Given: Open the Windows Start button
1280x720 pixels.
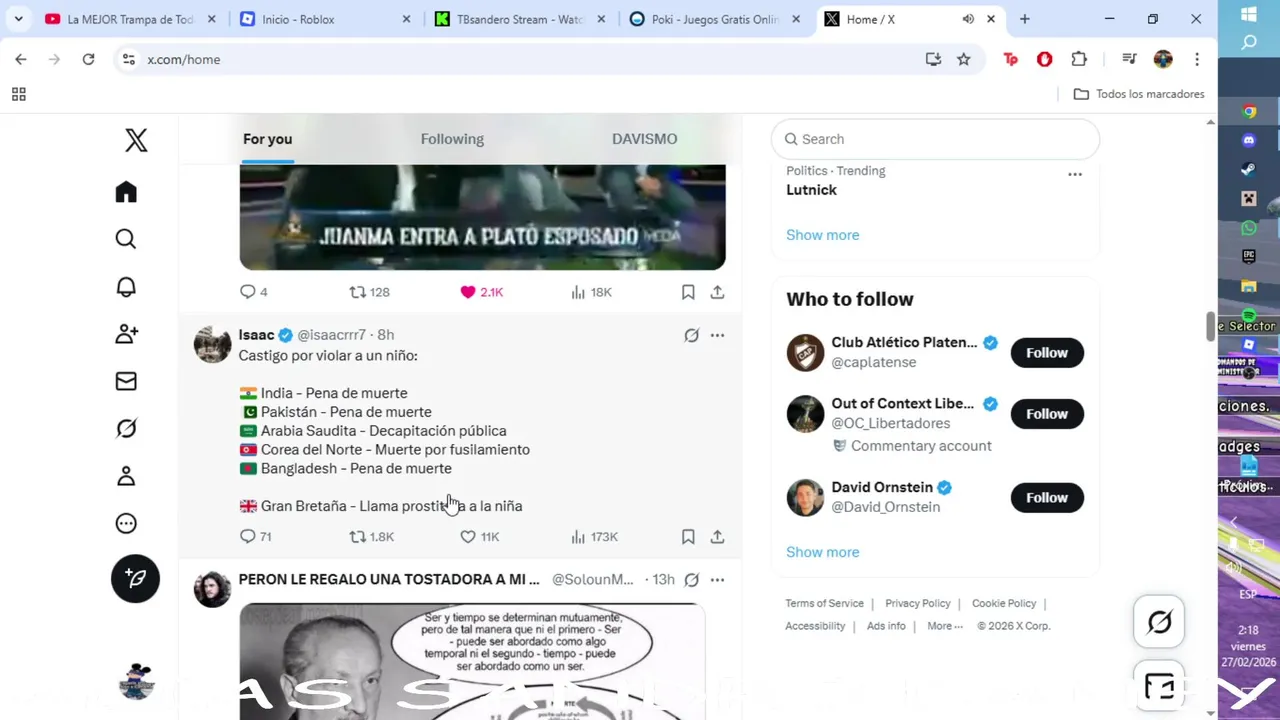Looking at the screenshot, I should 1249,14.
